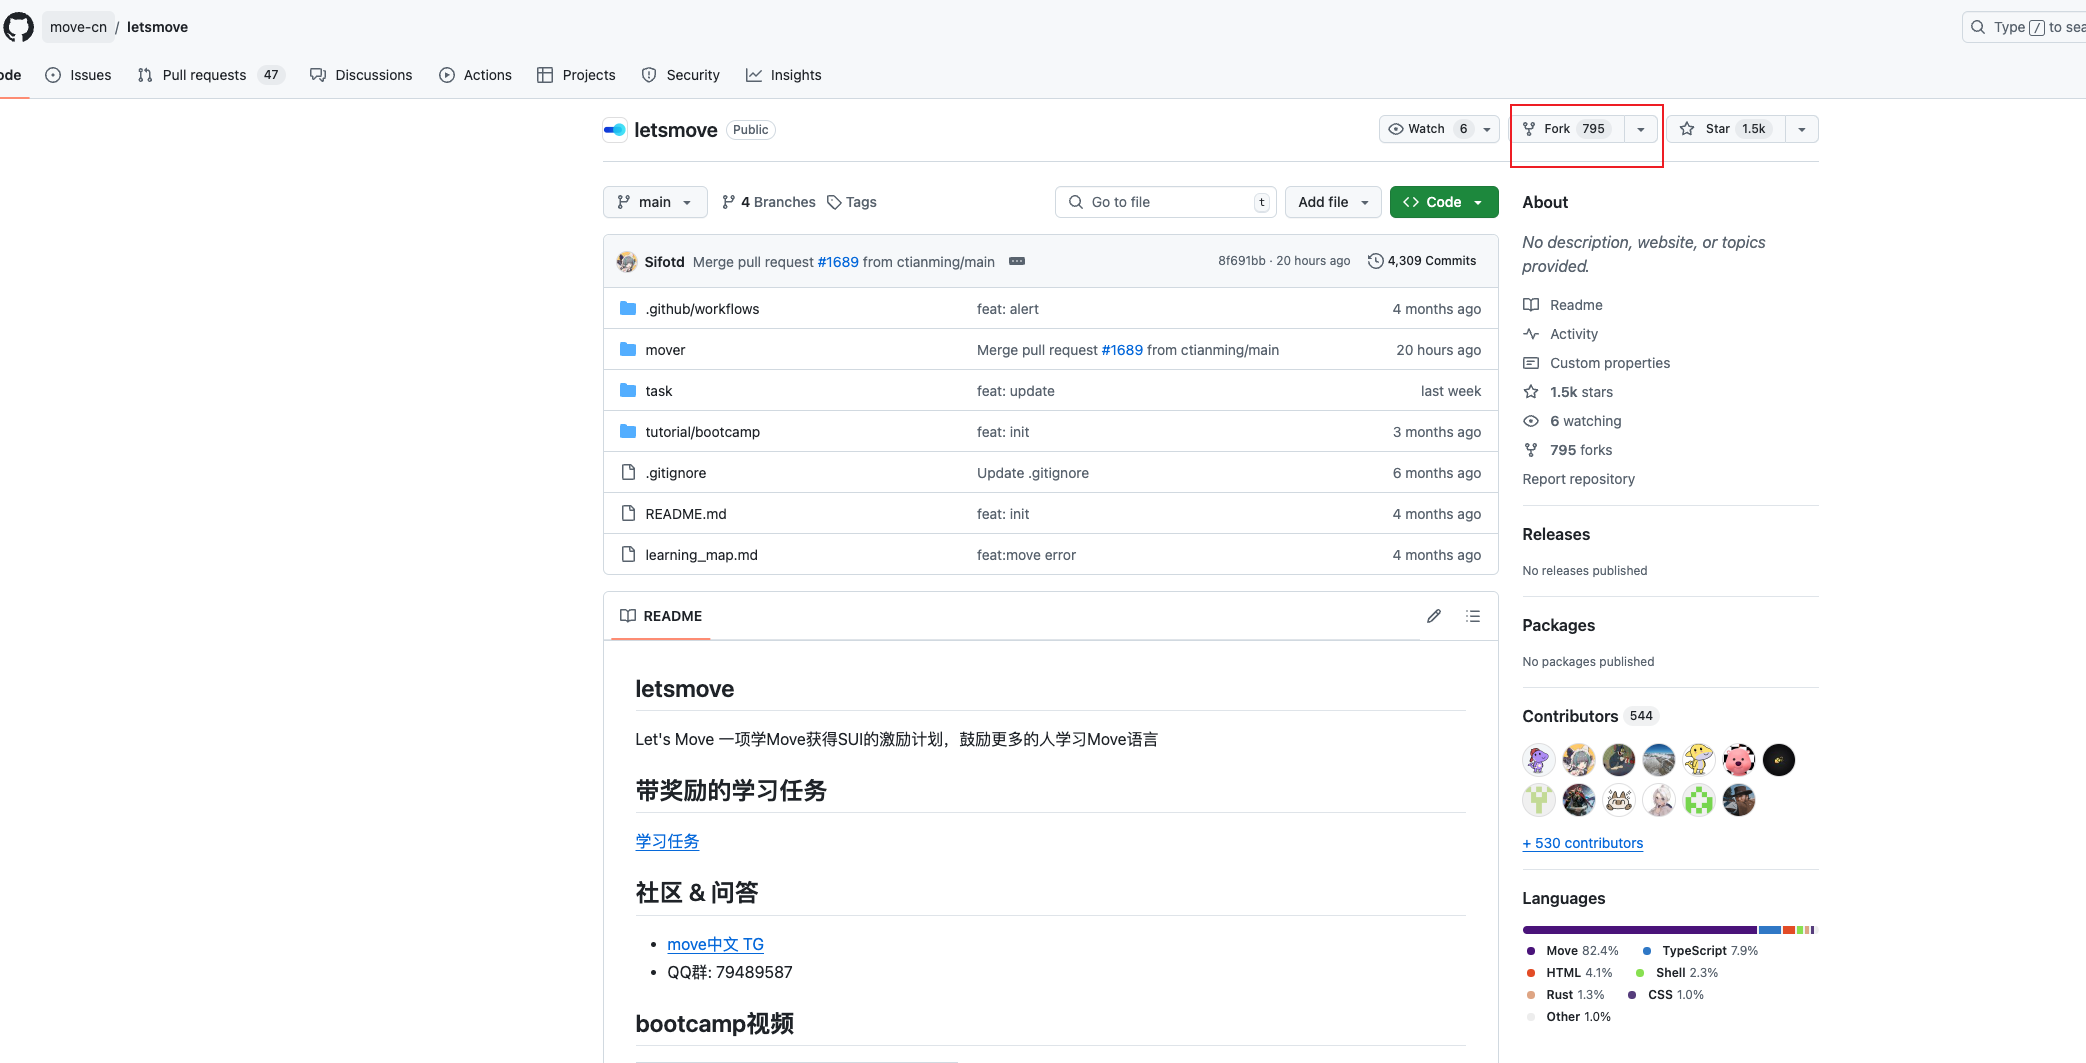Open the GitHub home logo

[18, 27]
